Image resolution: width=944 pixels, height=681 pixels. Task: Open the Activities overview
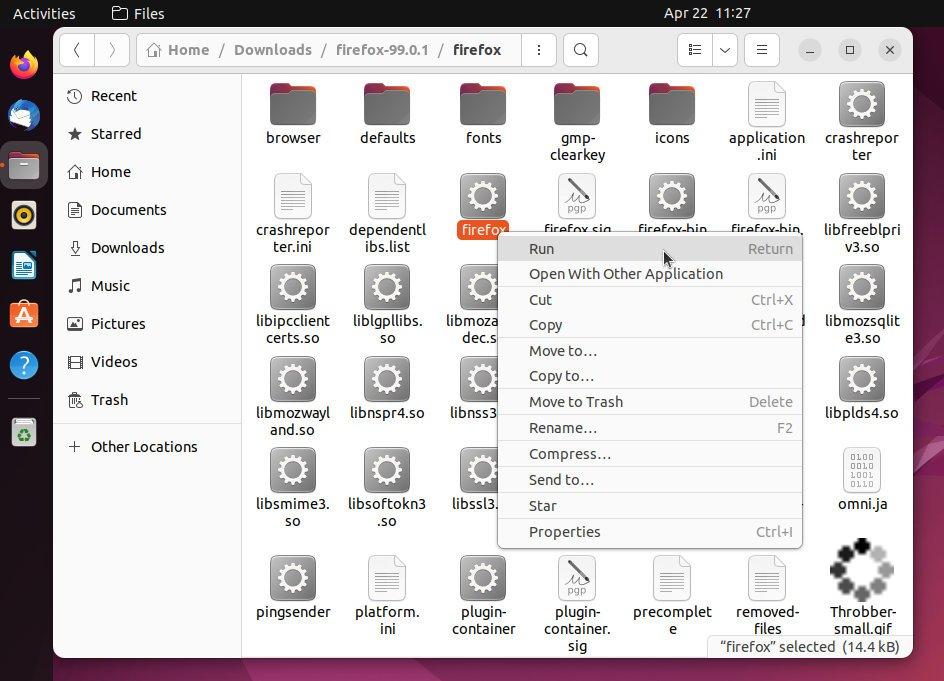[x=44, y=13]
